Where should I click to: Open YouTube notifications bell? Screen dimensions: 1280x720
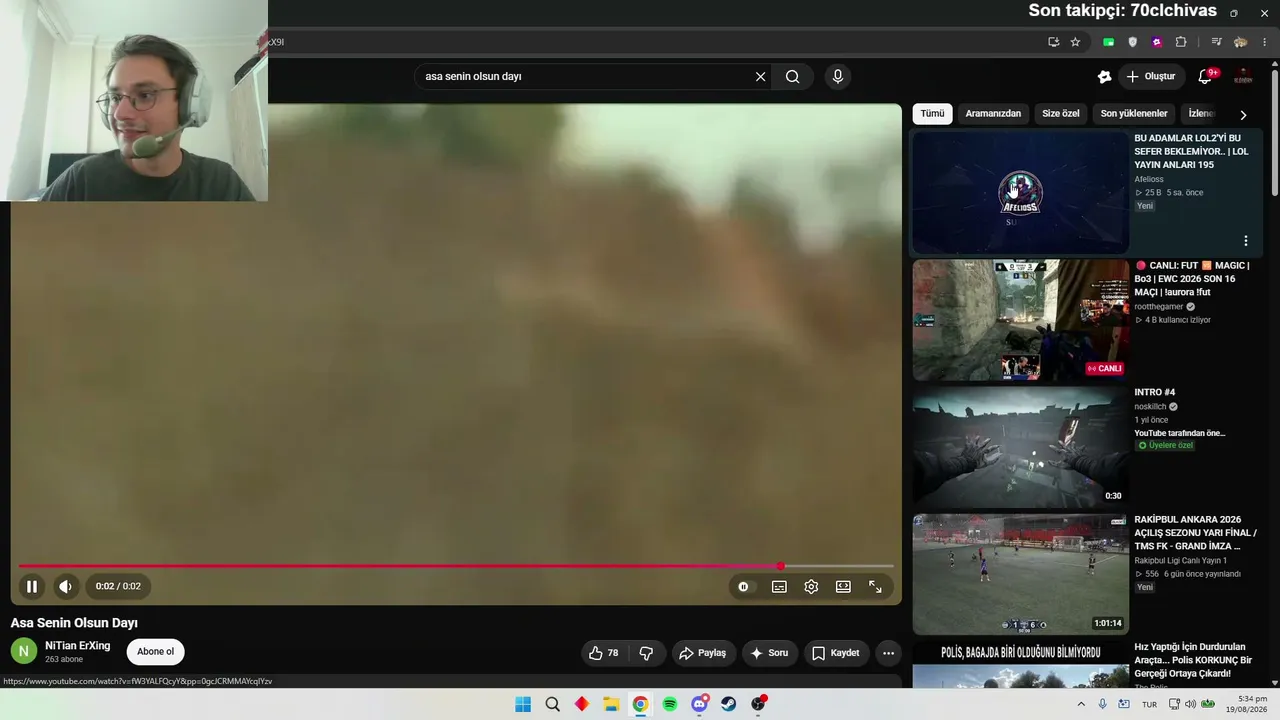pyautogui.click(x=1205, y=76)
